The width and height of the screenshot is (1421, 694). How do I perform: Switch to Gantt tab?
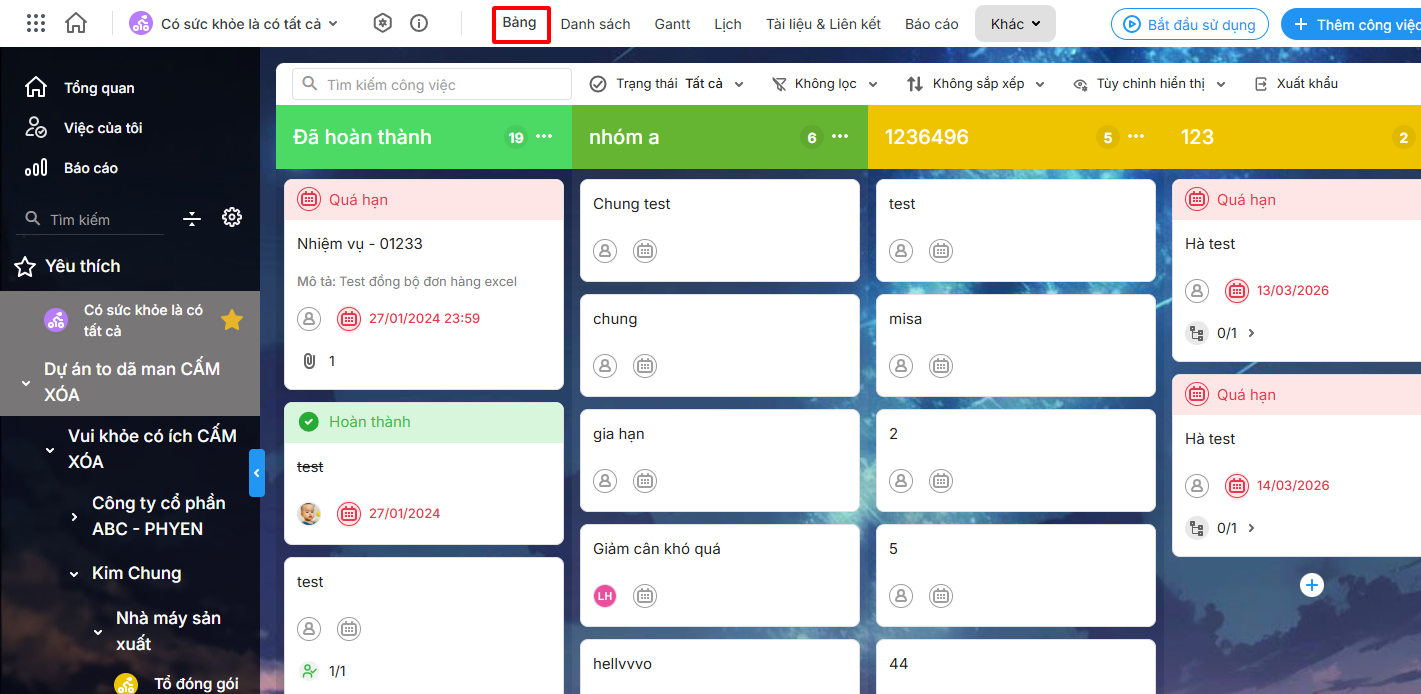(x=672, y=24)
